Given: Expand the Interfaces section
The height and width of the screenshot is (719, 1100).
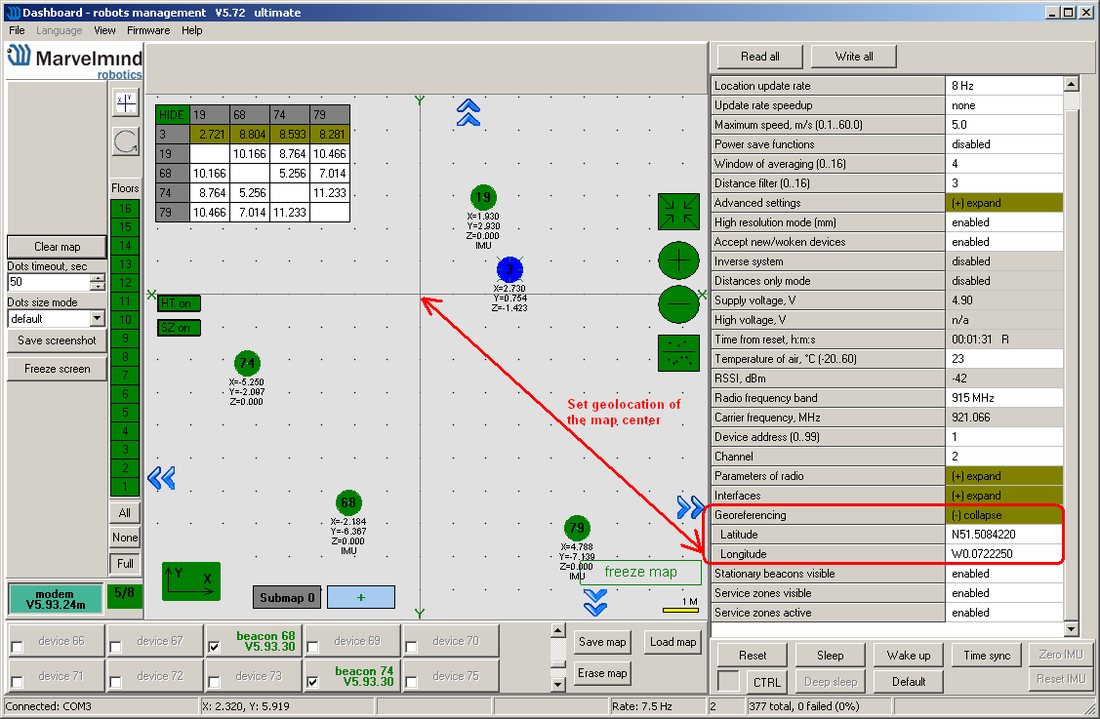Looking at the screenshot, I should pyautogui.click(x=1004, y=495).
